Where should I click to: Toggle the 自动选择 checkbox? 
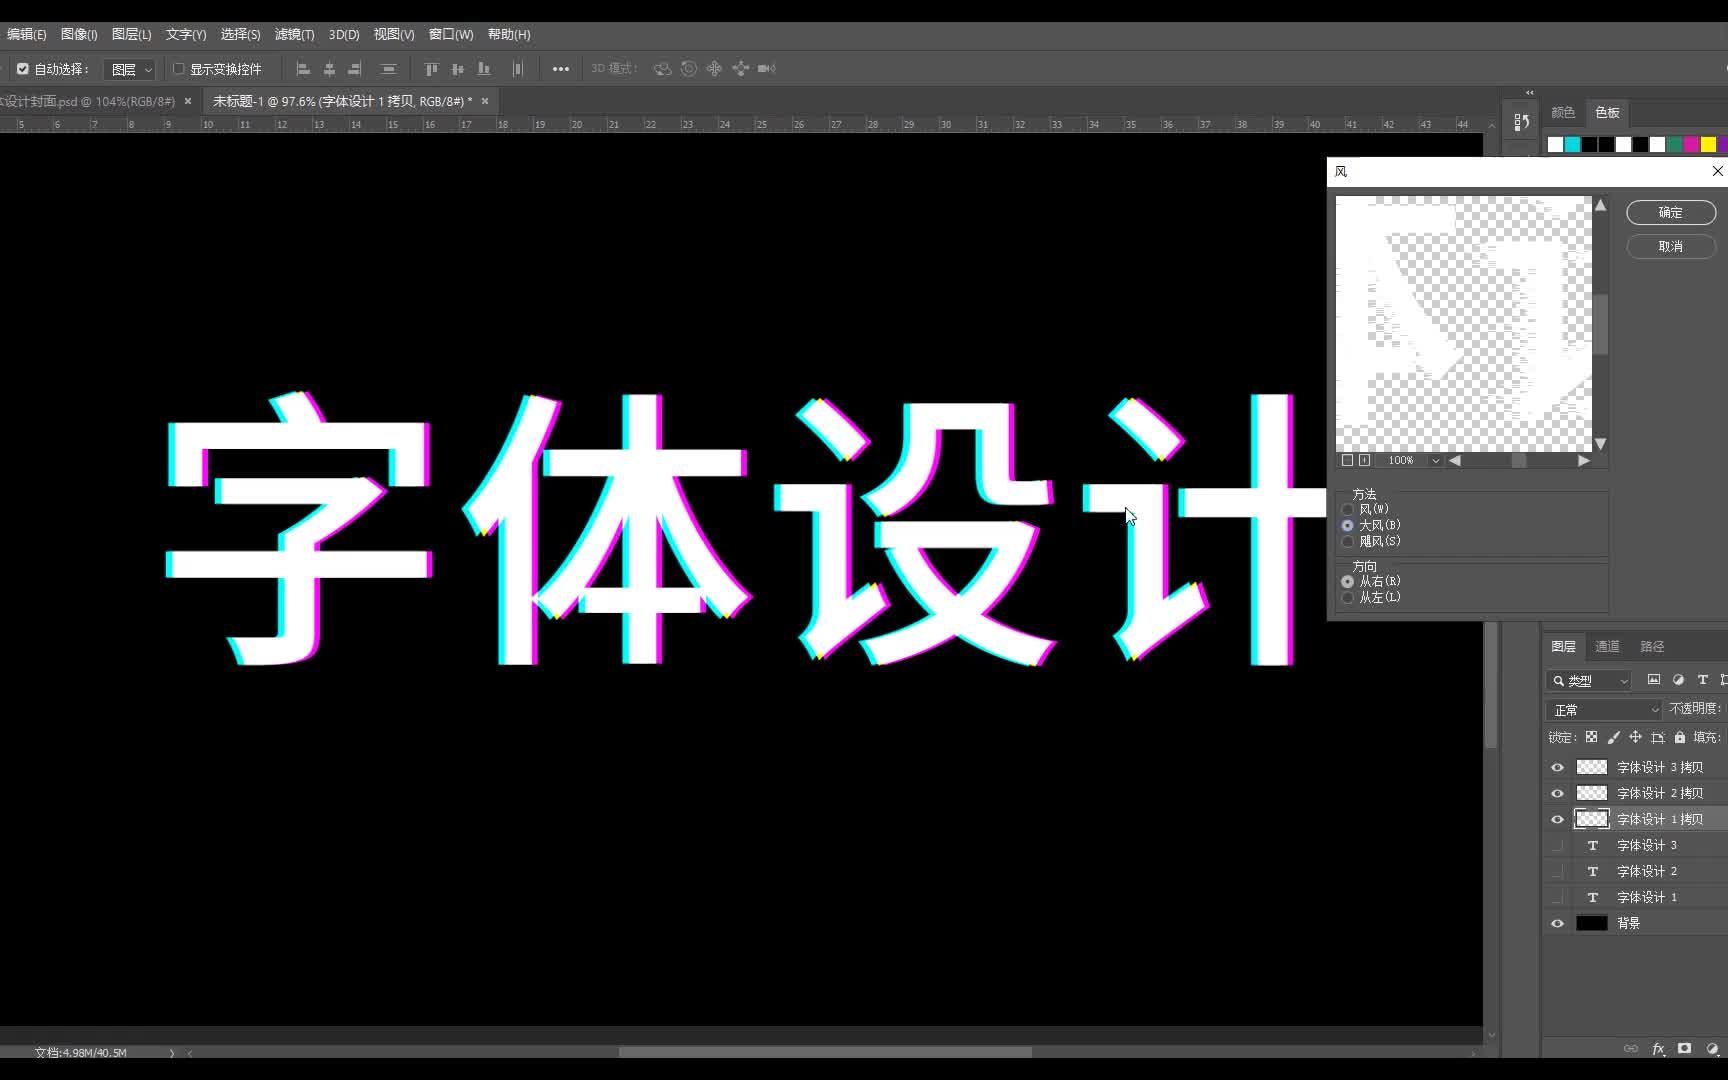(23, 69)
